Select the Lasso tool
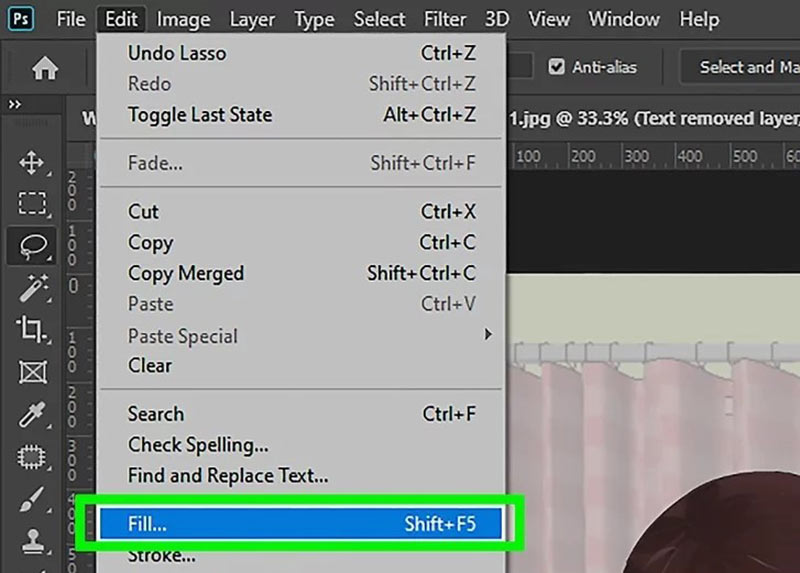 (32, 244)
